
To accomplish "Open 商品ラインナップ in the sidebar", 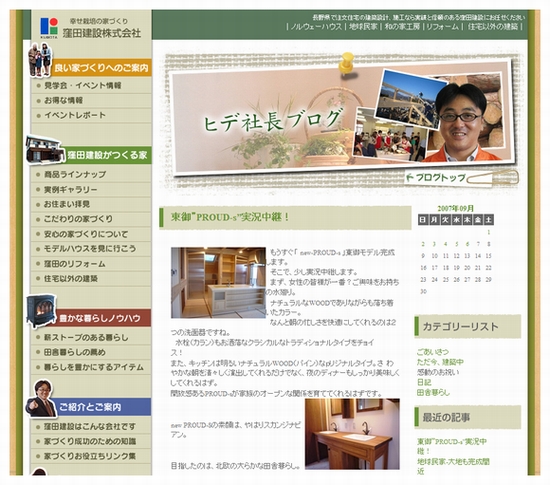I will (75, 174).
